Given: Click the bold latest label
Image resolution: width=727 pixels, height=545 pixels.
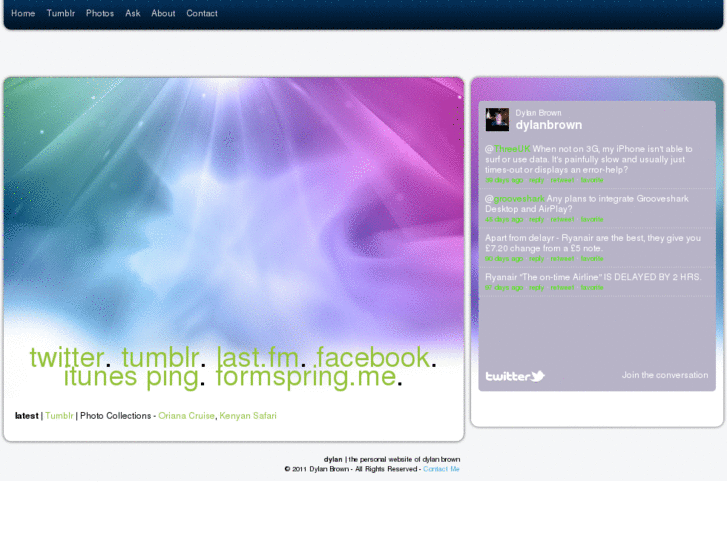Looking at the screenshot, I should pos(26,416).
